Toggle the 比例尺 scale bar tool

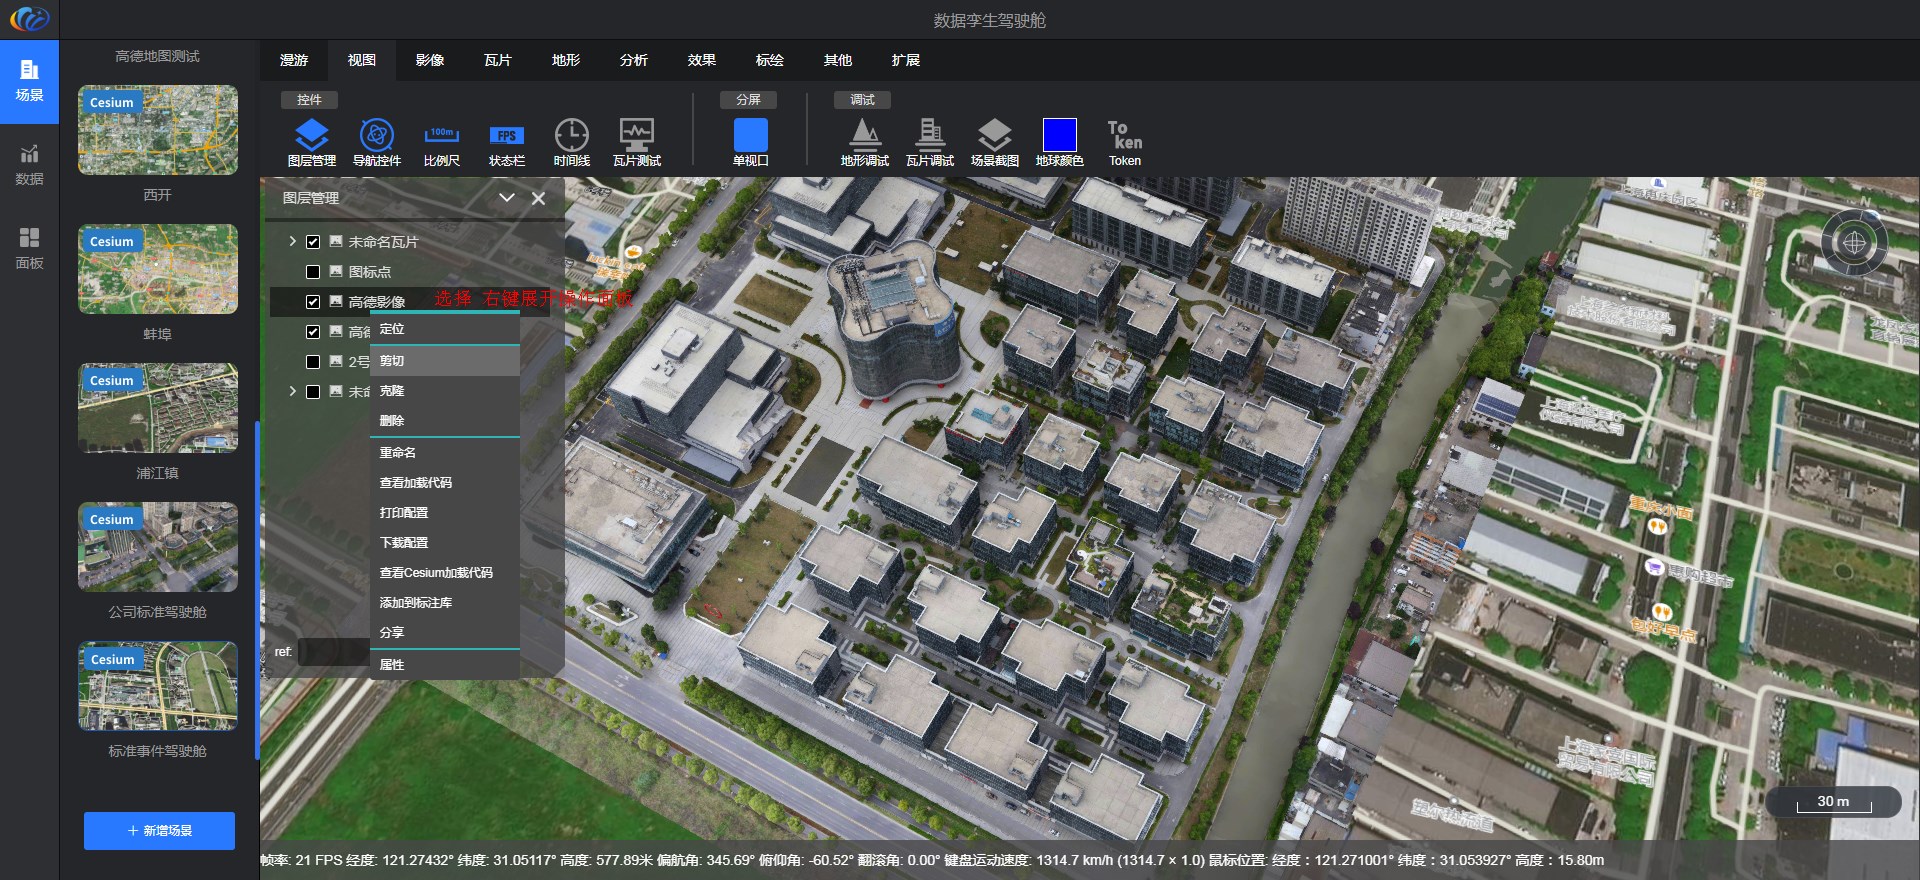tap(441, 136)
